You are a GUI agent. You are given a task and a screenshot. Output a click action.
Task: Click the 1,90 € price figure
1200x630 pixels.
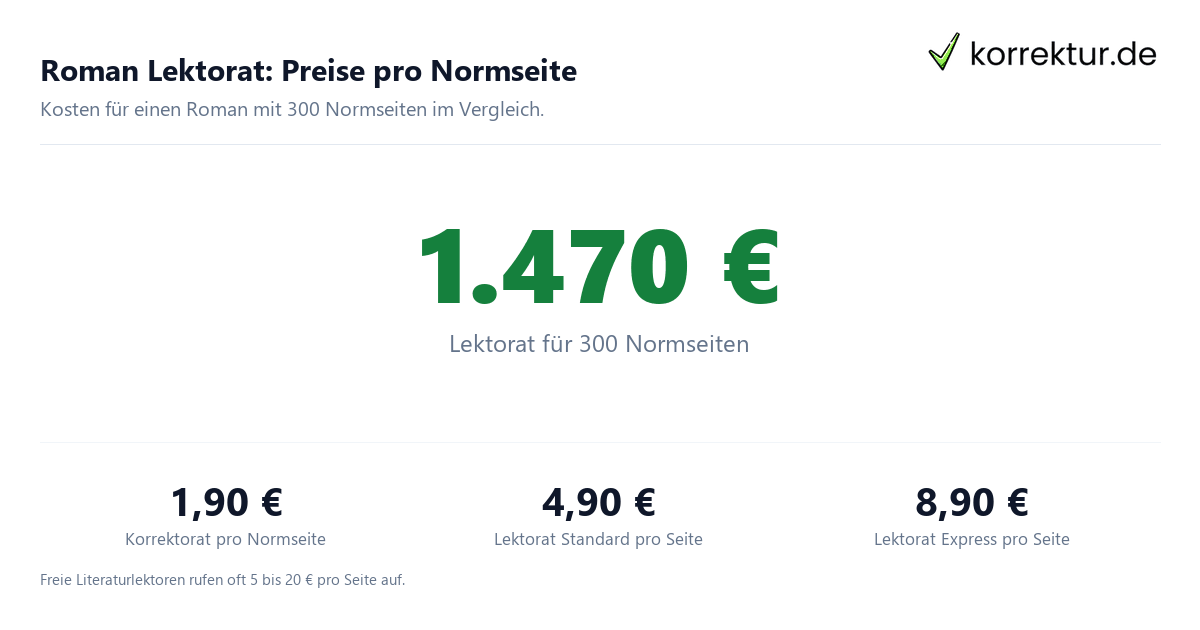[226, 501]
